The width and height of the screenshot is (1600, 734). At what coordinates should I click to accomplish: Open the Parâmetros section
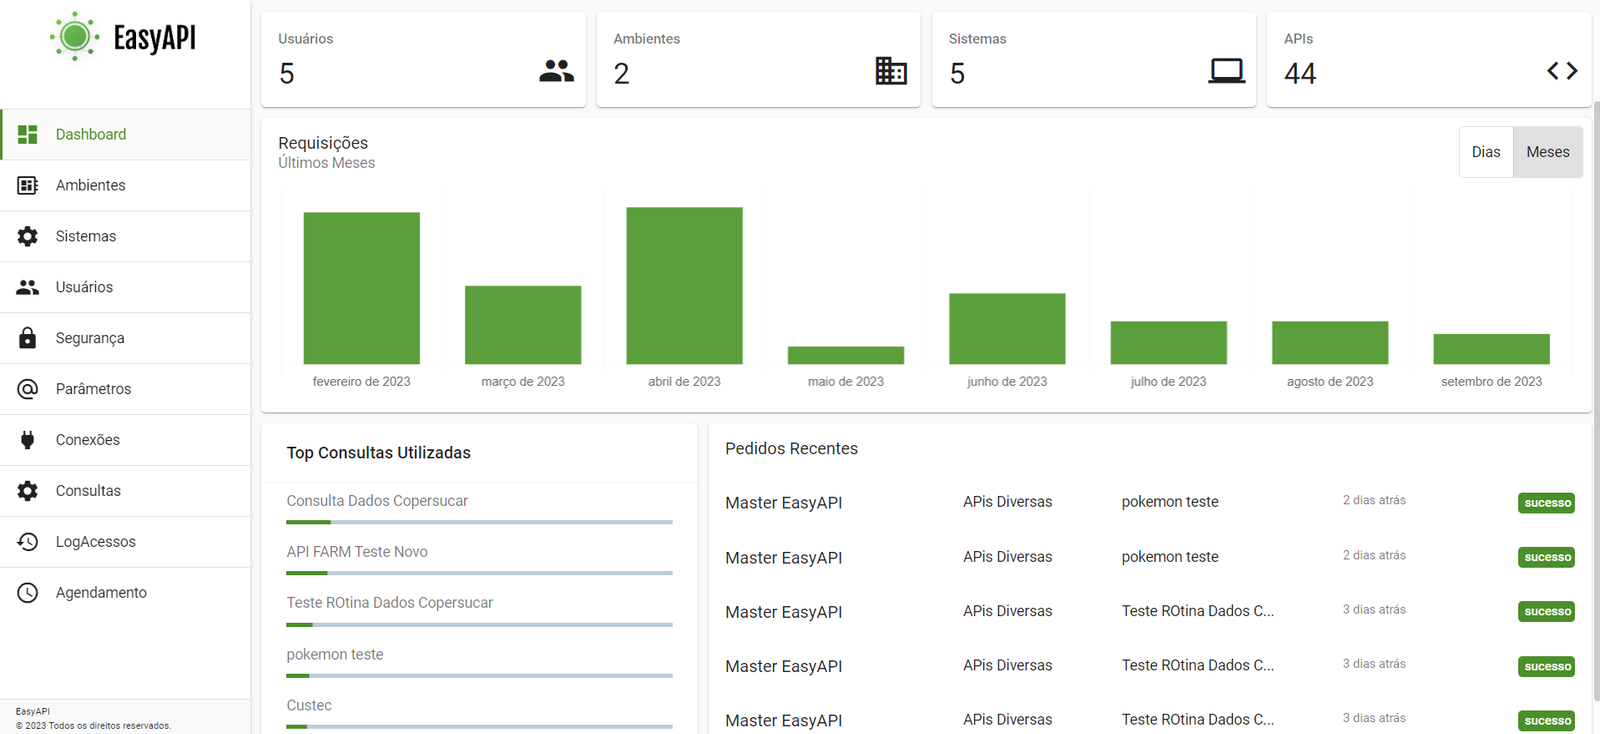tap(125, 389)
